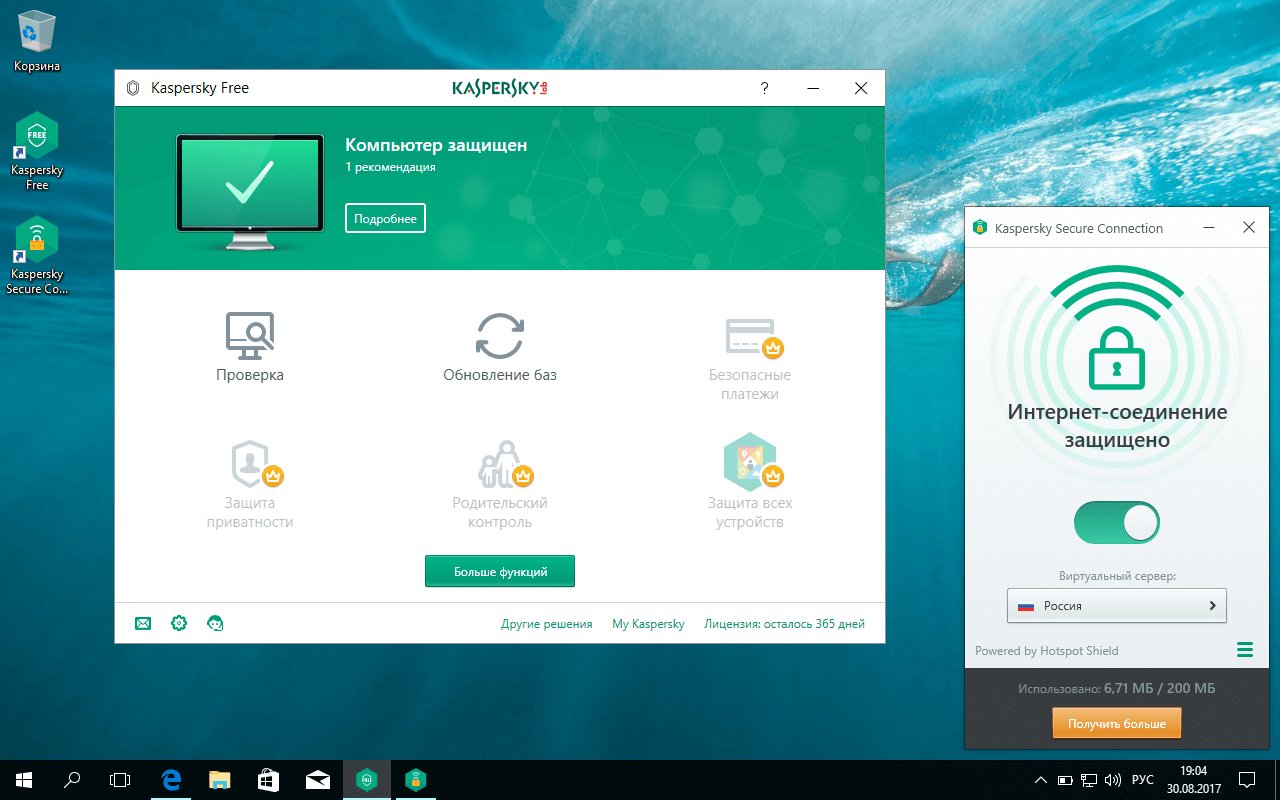Viewport: 1280px width, 800px height.
Task: Open the Action Center notifications icon
Action: (x=1247, y=779)
